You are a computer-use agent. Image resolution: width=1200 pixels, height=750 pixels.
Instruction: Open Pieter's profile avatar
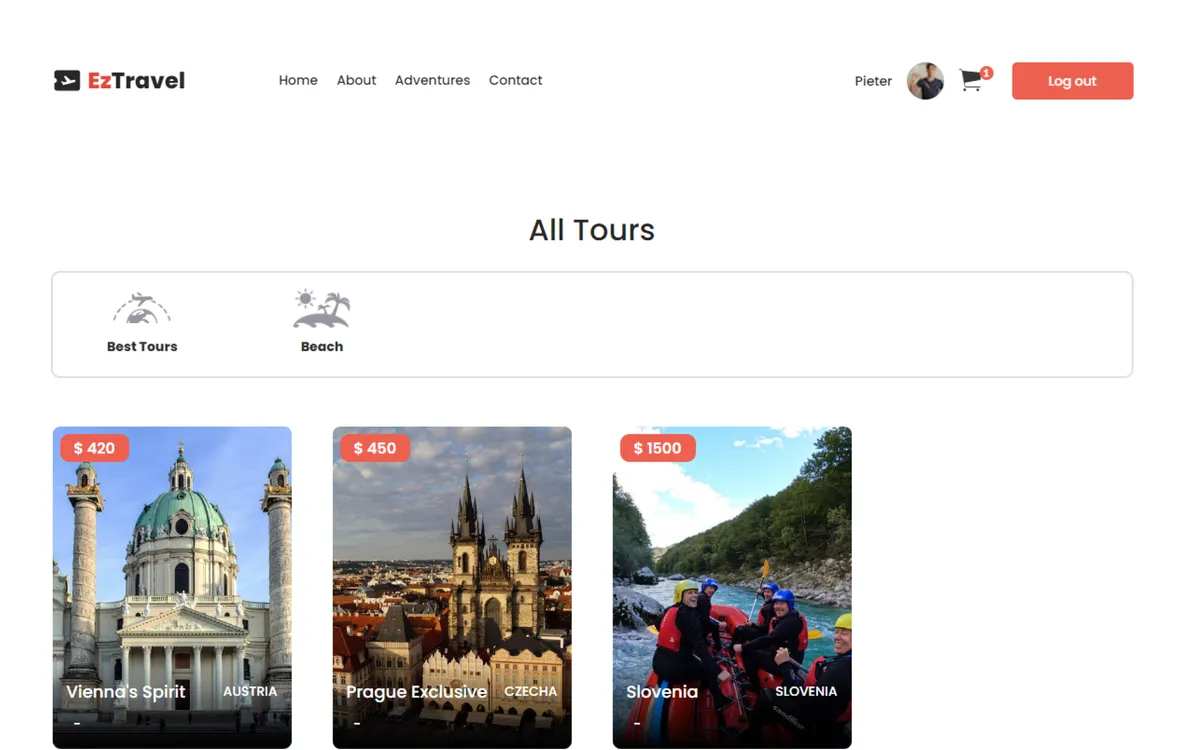click(x=925, y=81)
